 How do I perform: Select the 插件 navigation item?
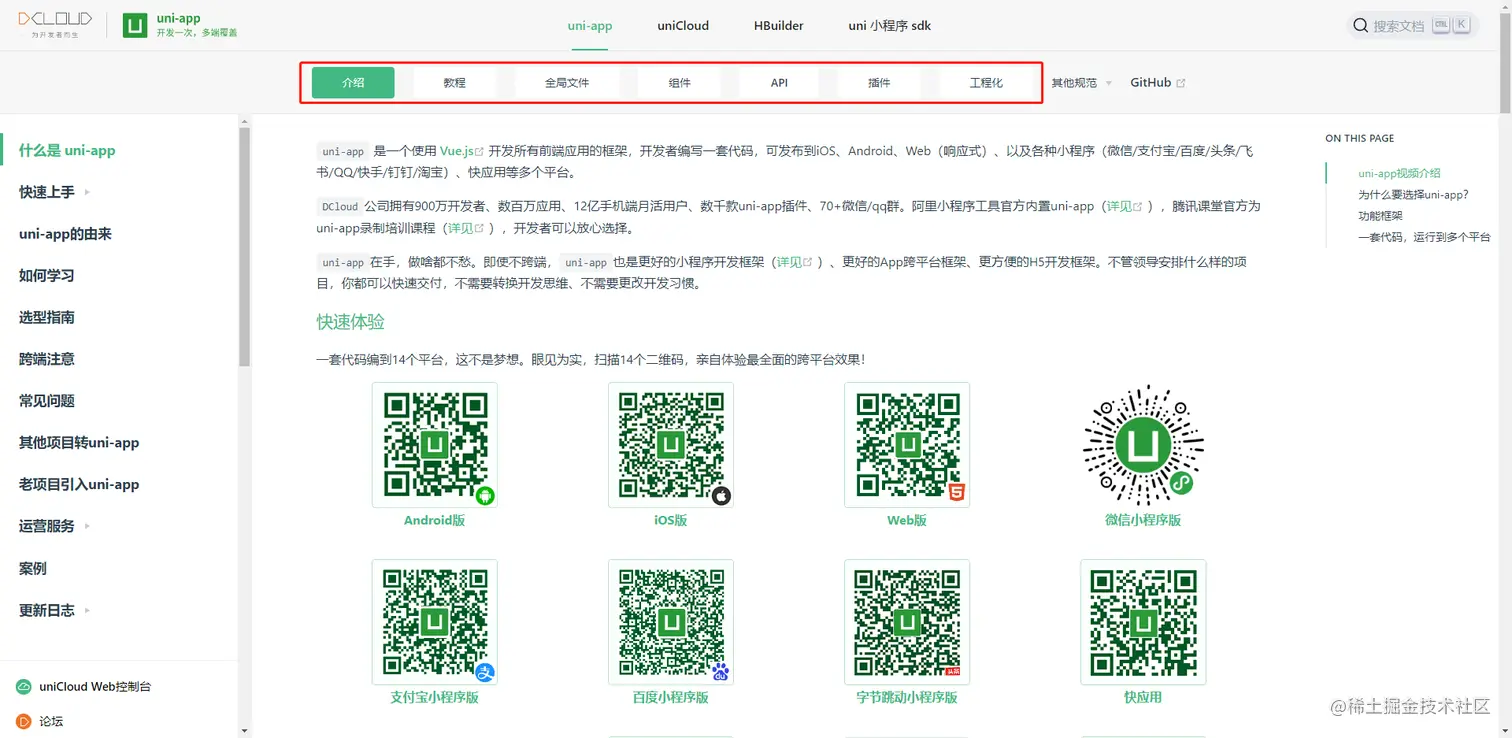click(879, 83)
